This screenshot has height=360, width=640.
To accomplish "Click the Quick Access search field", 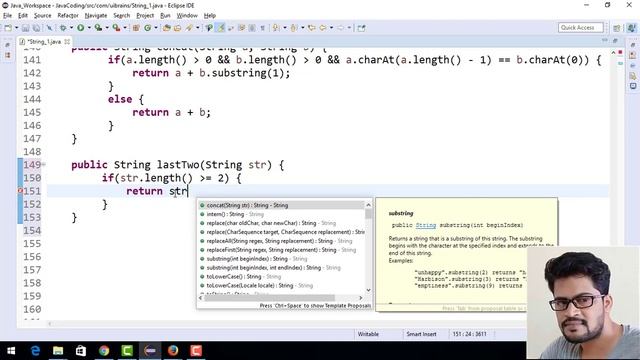I will pos(580,27).
